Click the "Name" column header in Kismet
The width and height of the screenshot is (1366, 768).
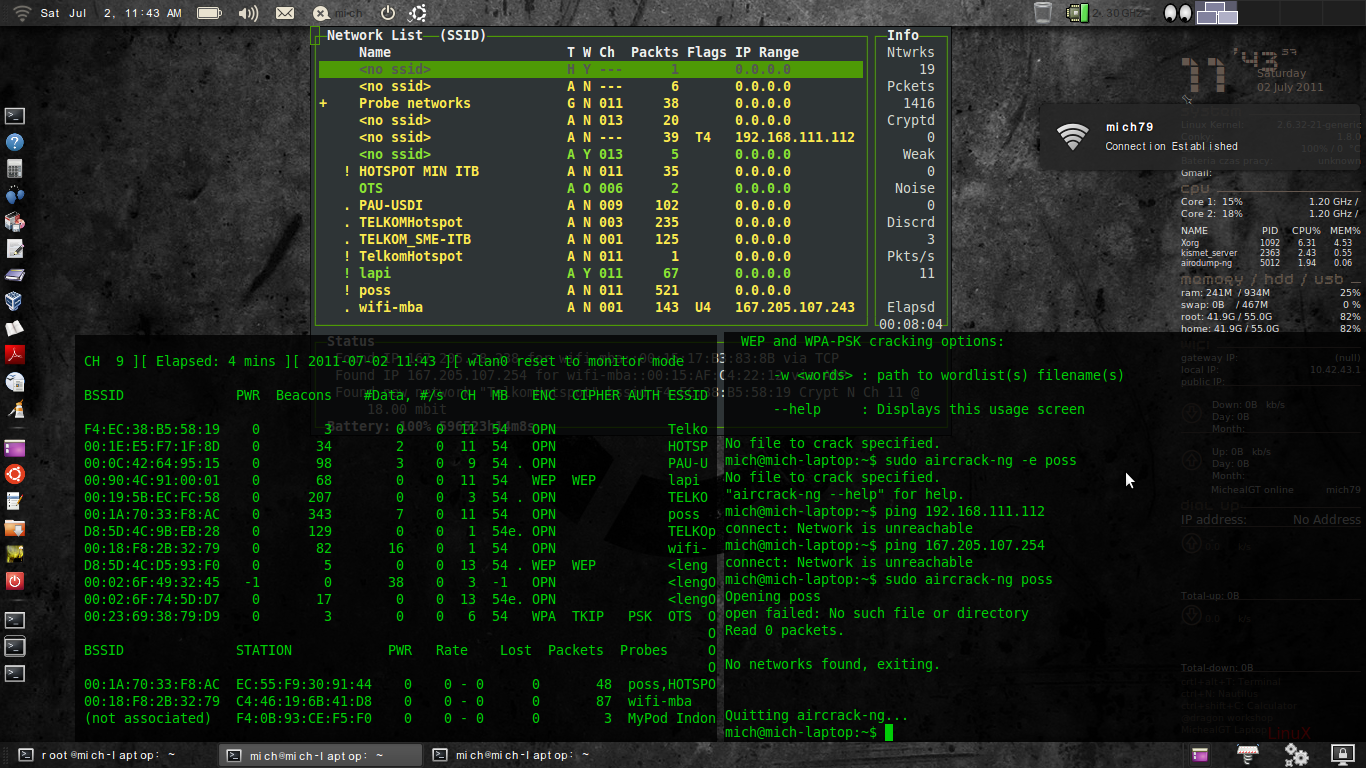click(x=375, y=53)
